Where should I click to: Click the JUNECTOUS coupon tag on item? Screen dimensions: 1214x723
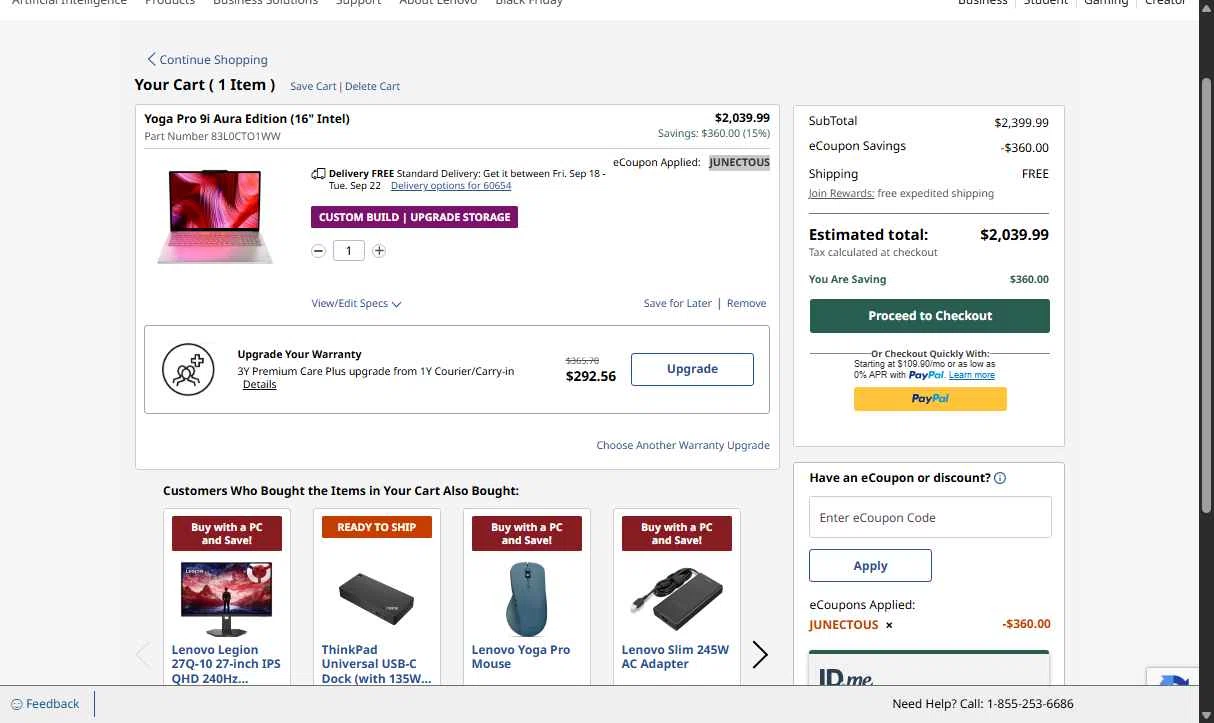click(x=739, y=163)
